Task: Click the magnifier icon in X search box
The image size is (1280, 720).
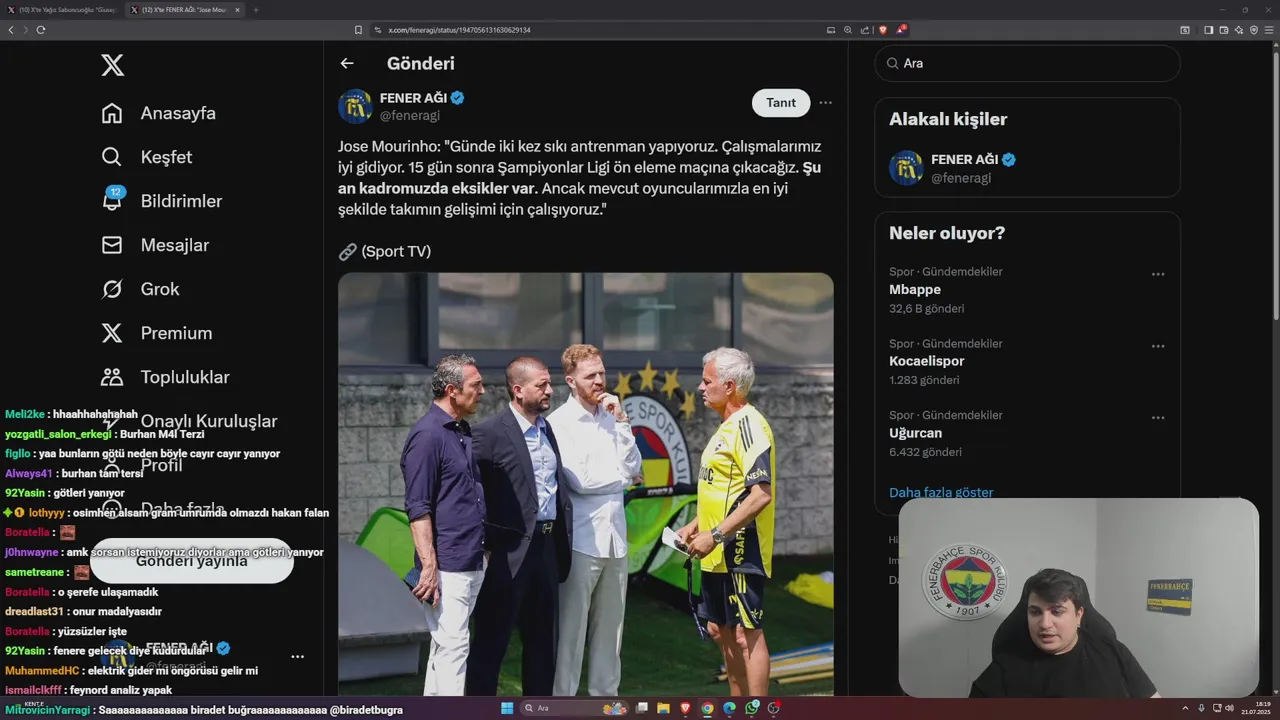Action: tap(891, 63)
